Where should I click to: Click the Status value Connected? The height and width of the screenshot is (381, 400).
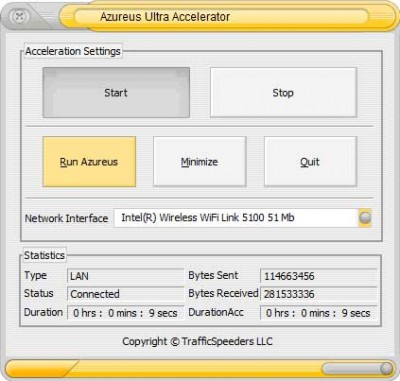click(125, 294)
